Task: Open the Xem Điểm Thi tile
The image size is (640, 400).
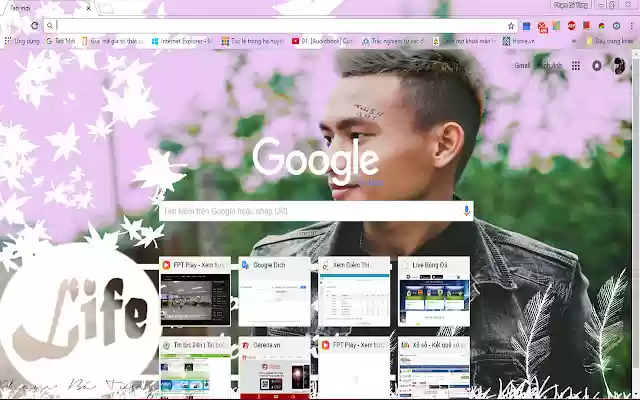Action: point(354,291)
